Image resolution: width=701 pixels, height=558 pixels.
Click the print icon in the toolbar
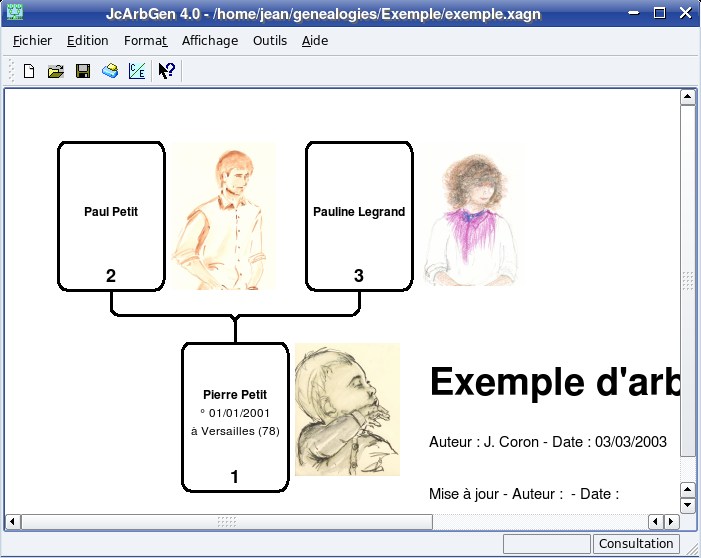tap(110, 71)
